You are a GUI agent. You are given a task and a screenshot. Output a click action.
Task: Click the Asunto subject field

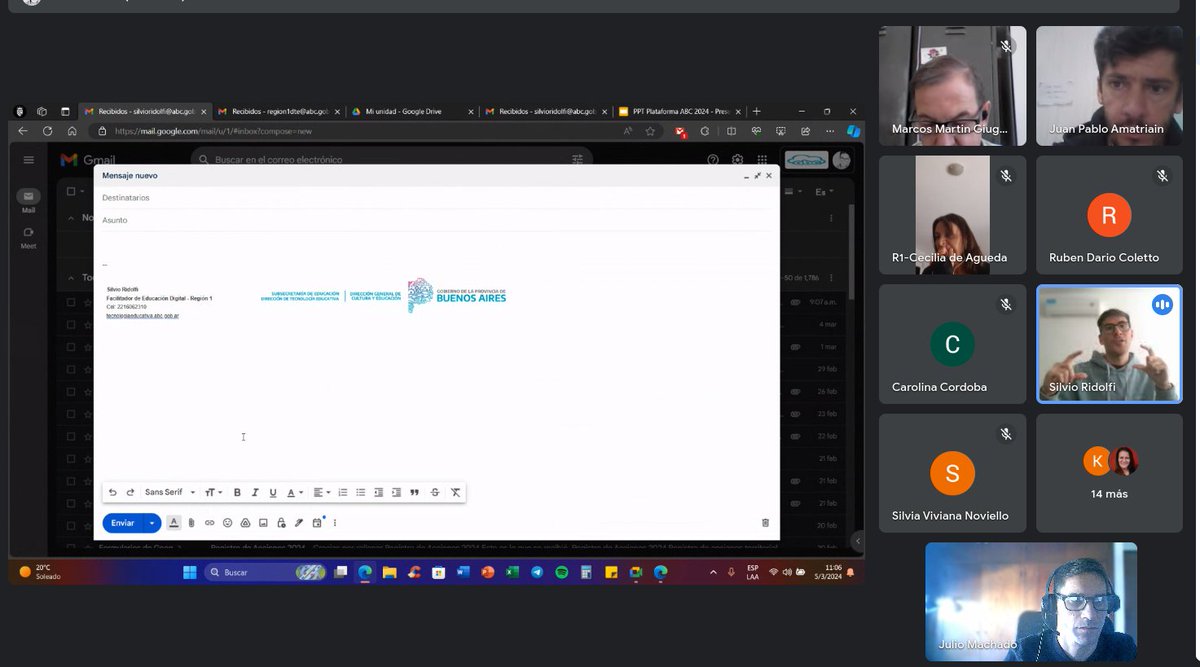coord(437,220)
